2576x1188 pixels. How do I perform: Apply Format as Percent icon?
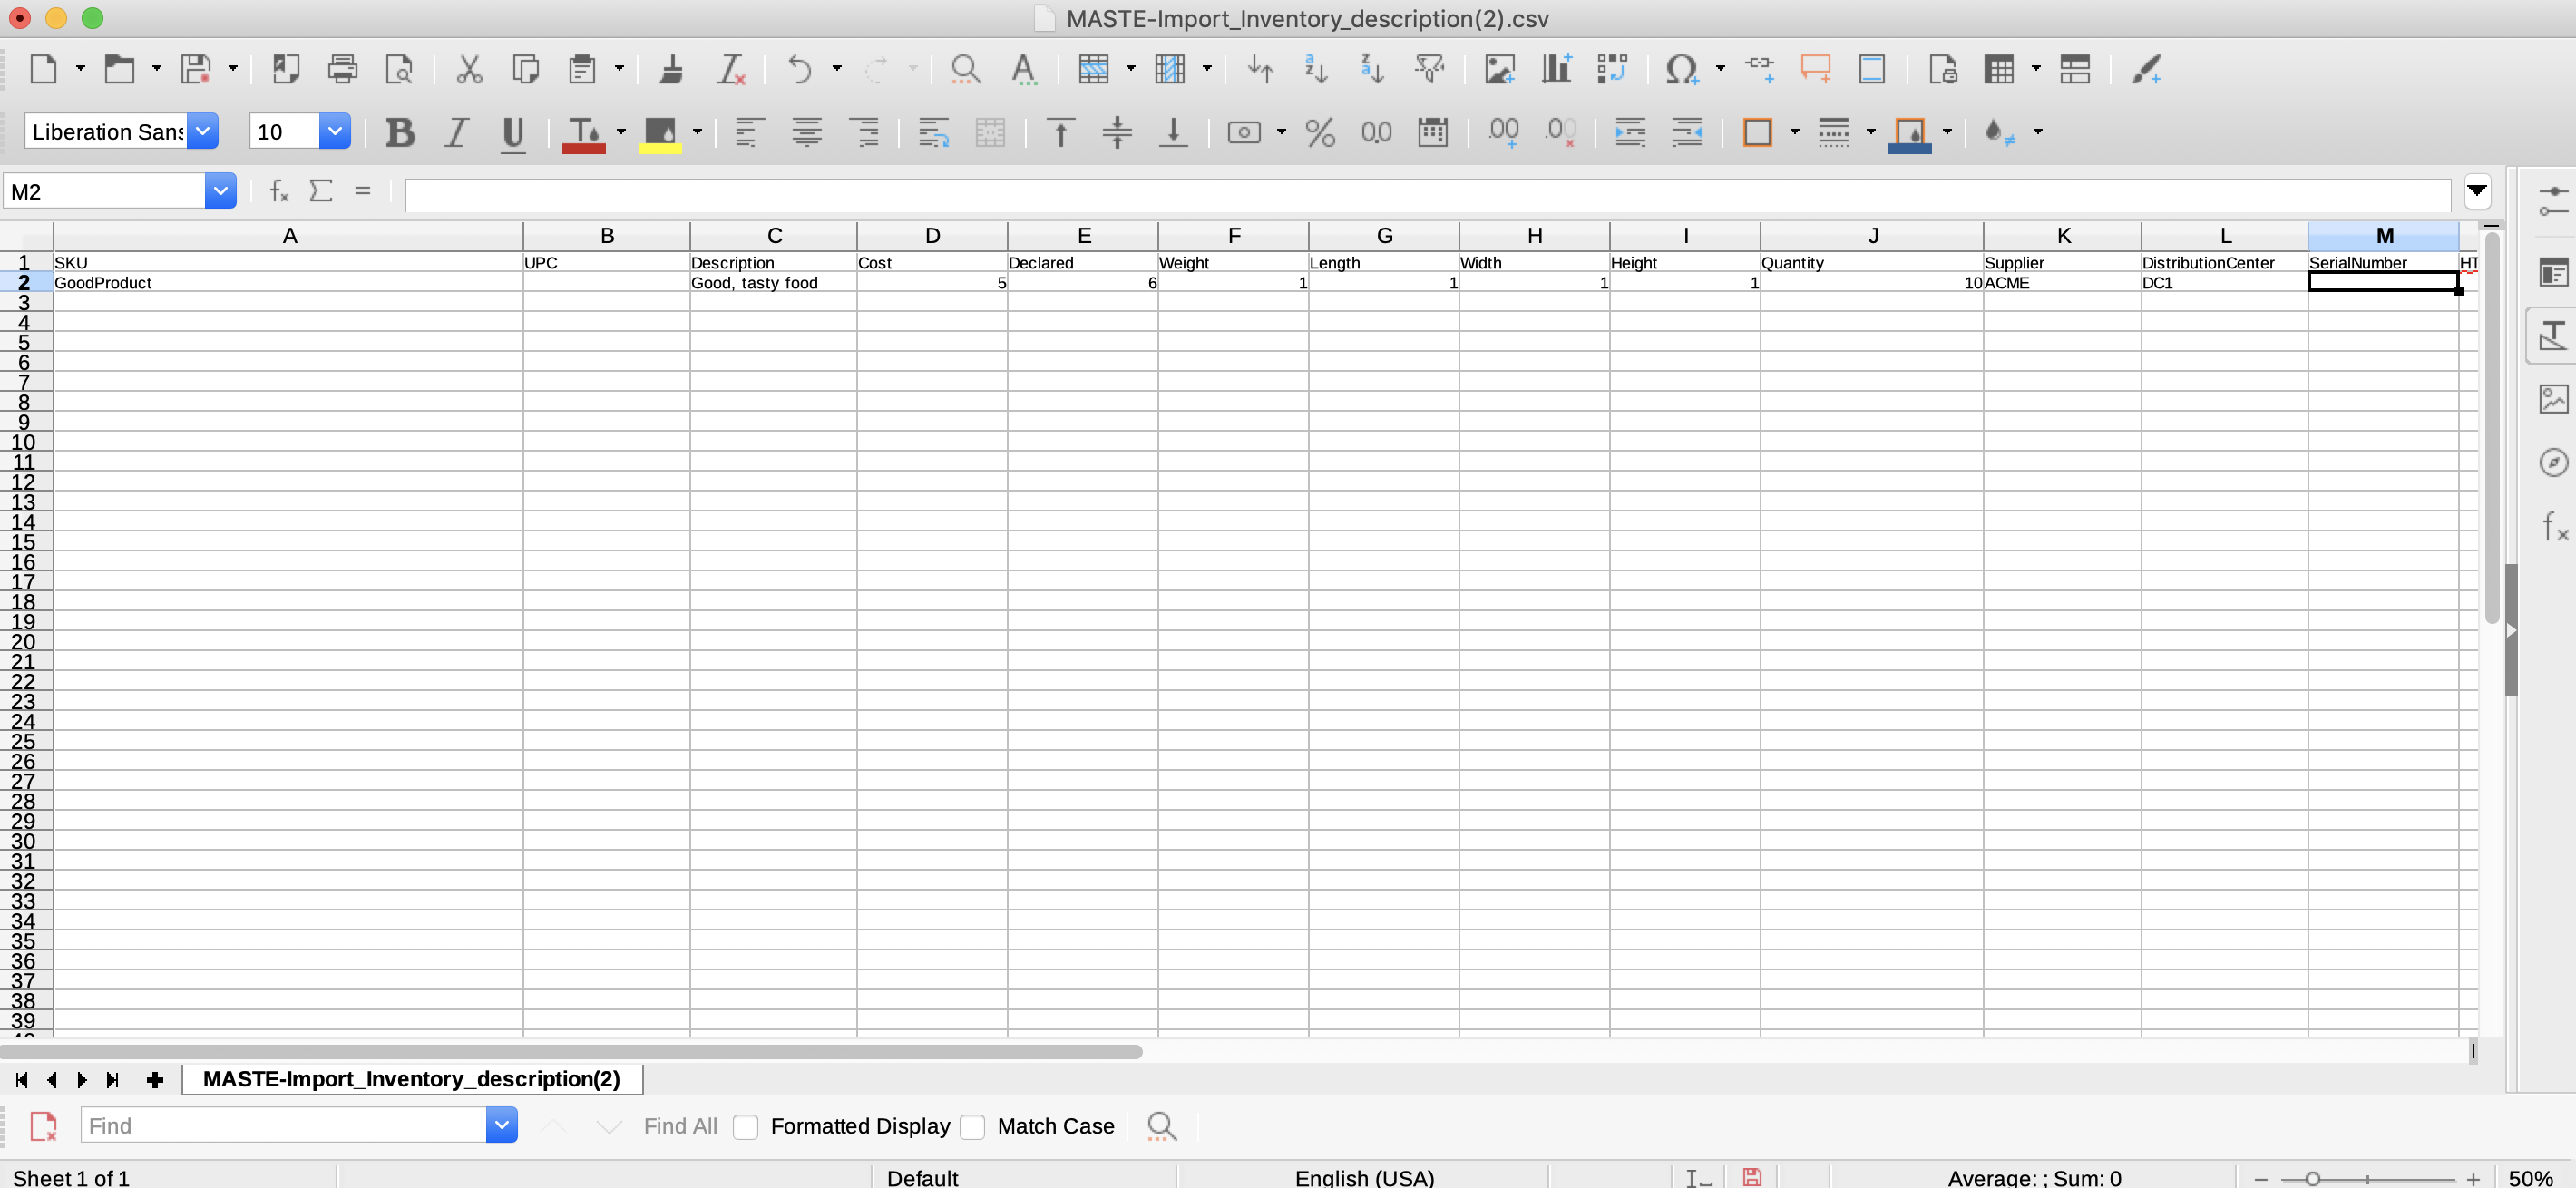[1320, 132]
